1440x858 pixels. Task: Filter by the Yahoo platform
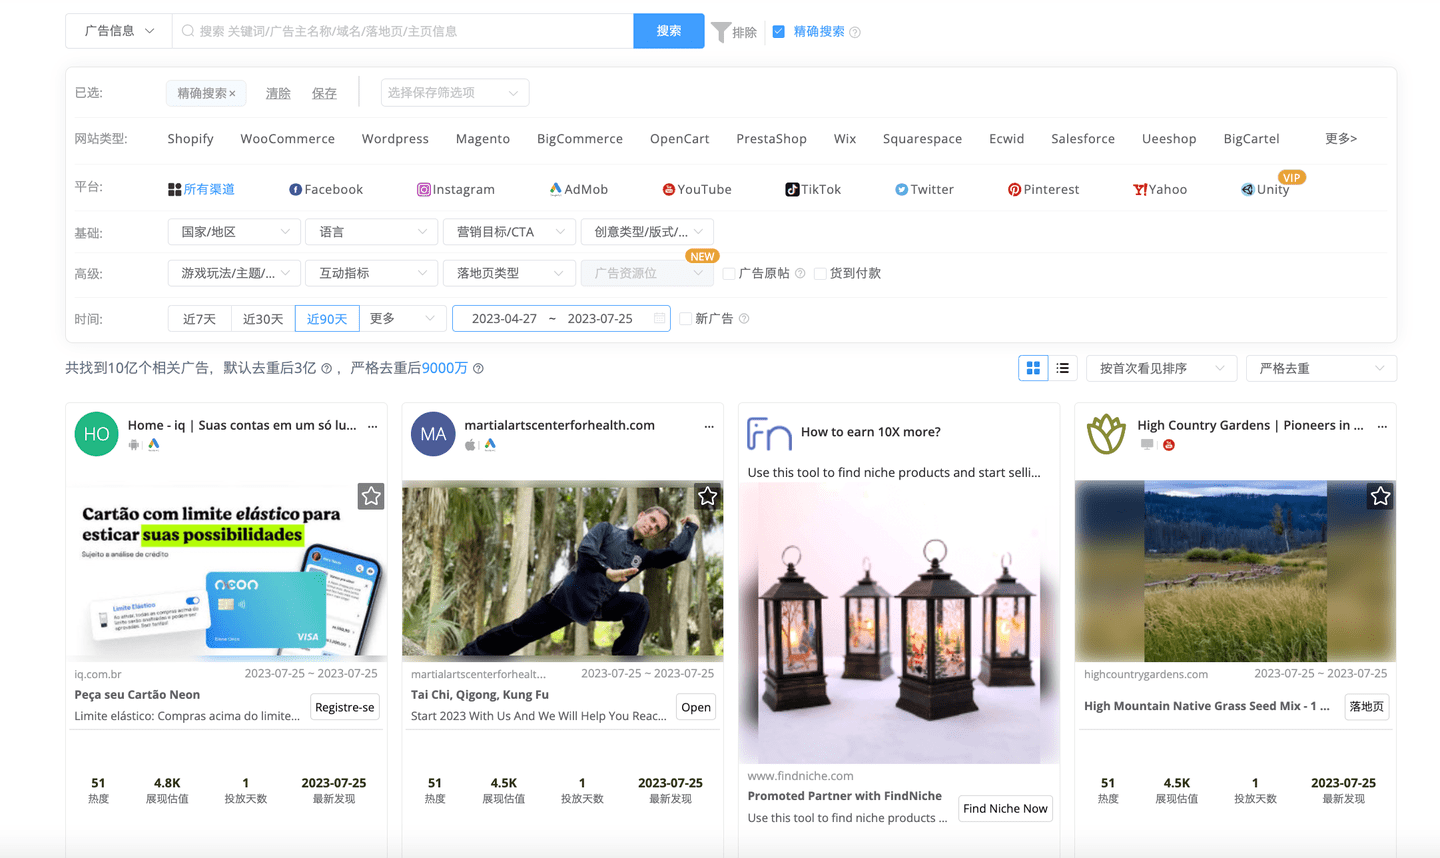[x=1160, y=189]
